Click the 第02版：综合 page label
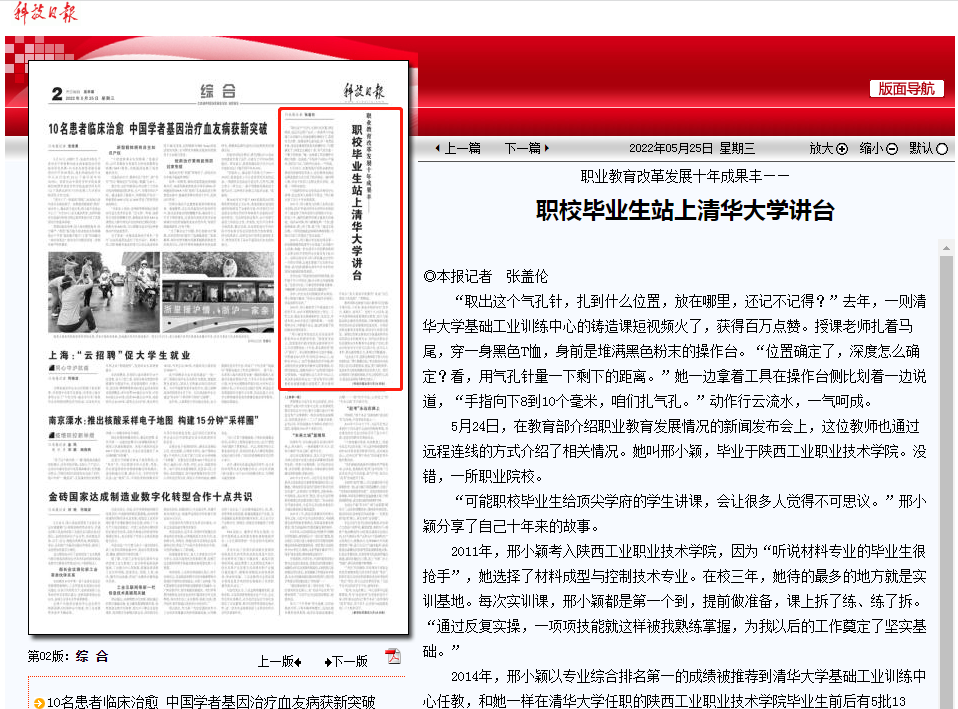Screen dimensions: 958x709 (68, 656)
